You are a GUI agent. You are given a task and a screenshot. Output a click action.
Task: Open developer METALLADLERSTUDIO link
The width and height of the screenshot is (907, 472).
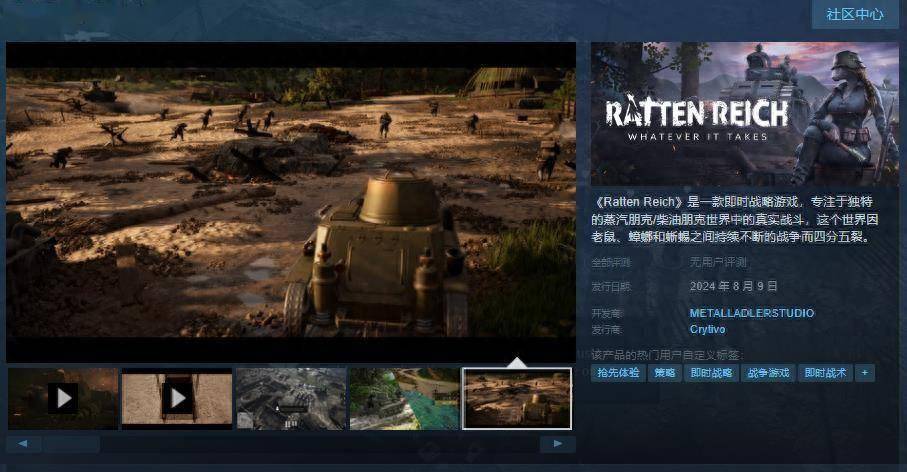tap(751, 313)
